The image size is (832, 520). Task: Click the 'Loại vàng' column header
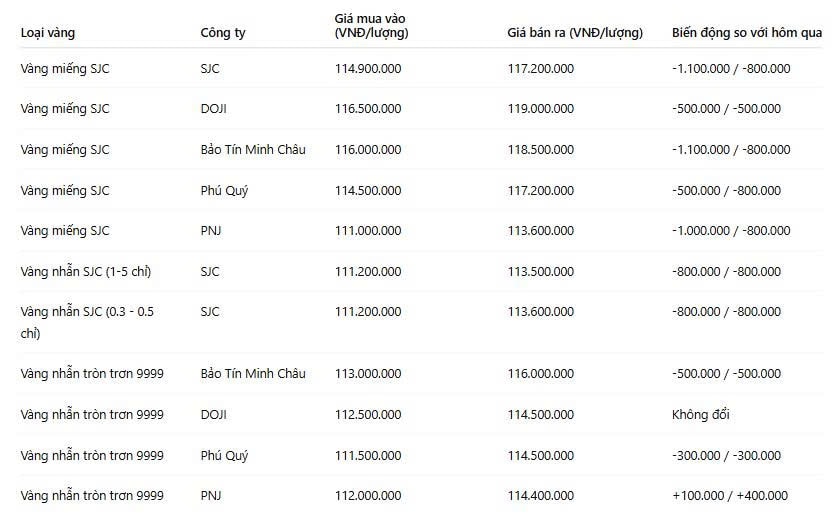point(48,33)
